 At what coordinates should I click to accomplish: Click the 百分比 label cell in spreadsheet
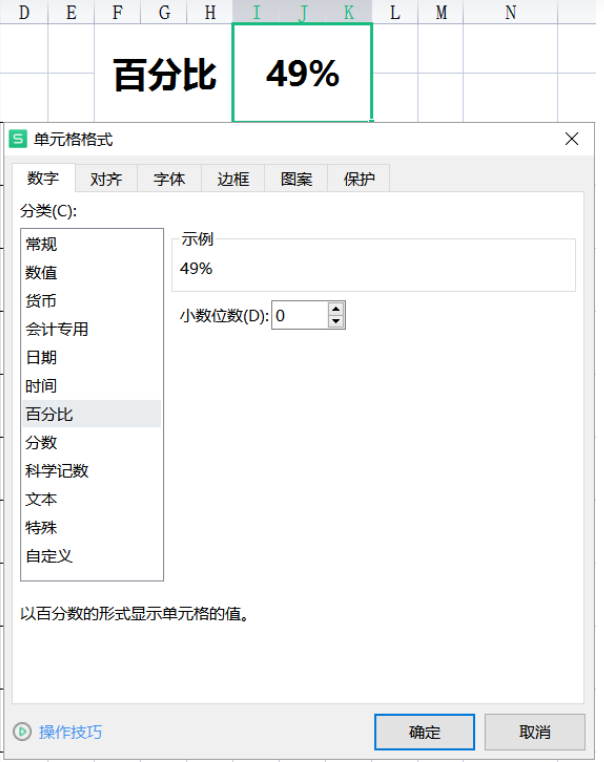[164, 72]
